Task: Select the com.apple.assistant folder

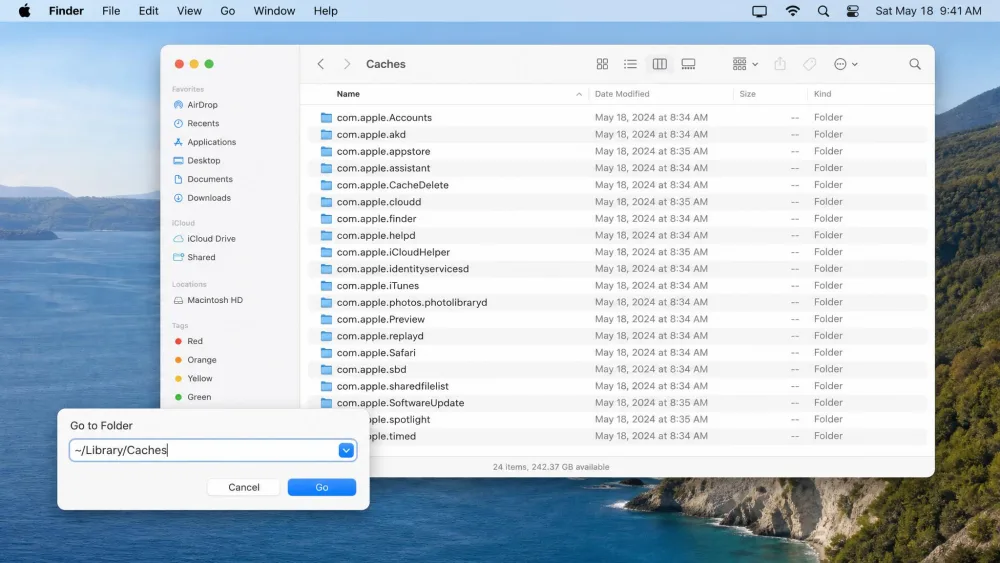Action: point(617,168)
